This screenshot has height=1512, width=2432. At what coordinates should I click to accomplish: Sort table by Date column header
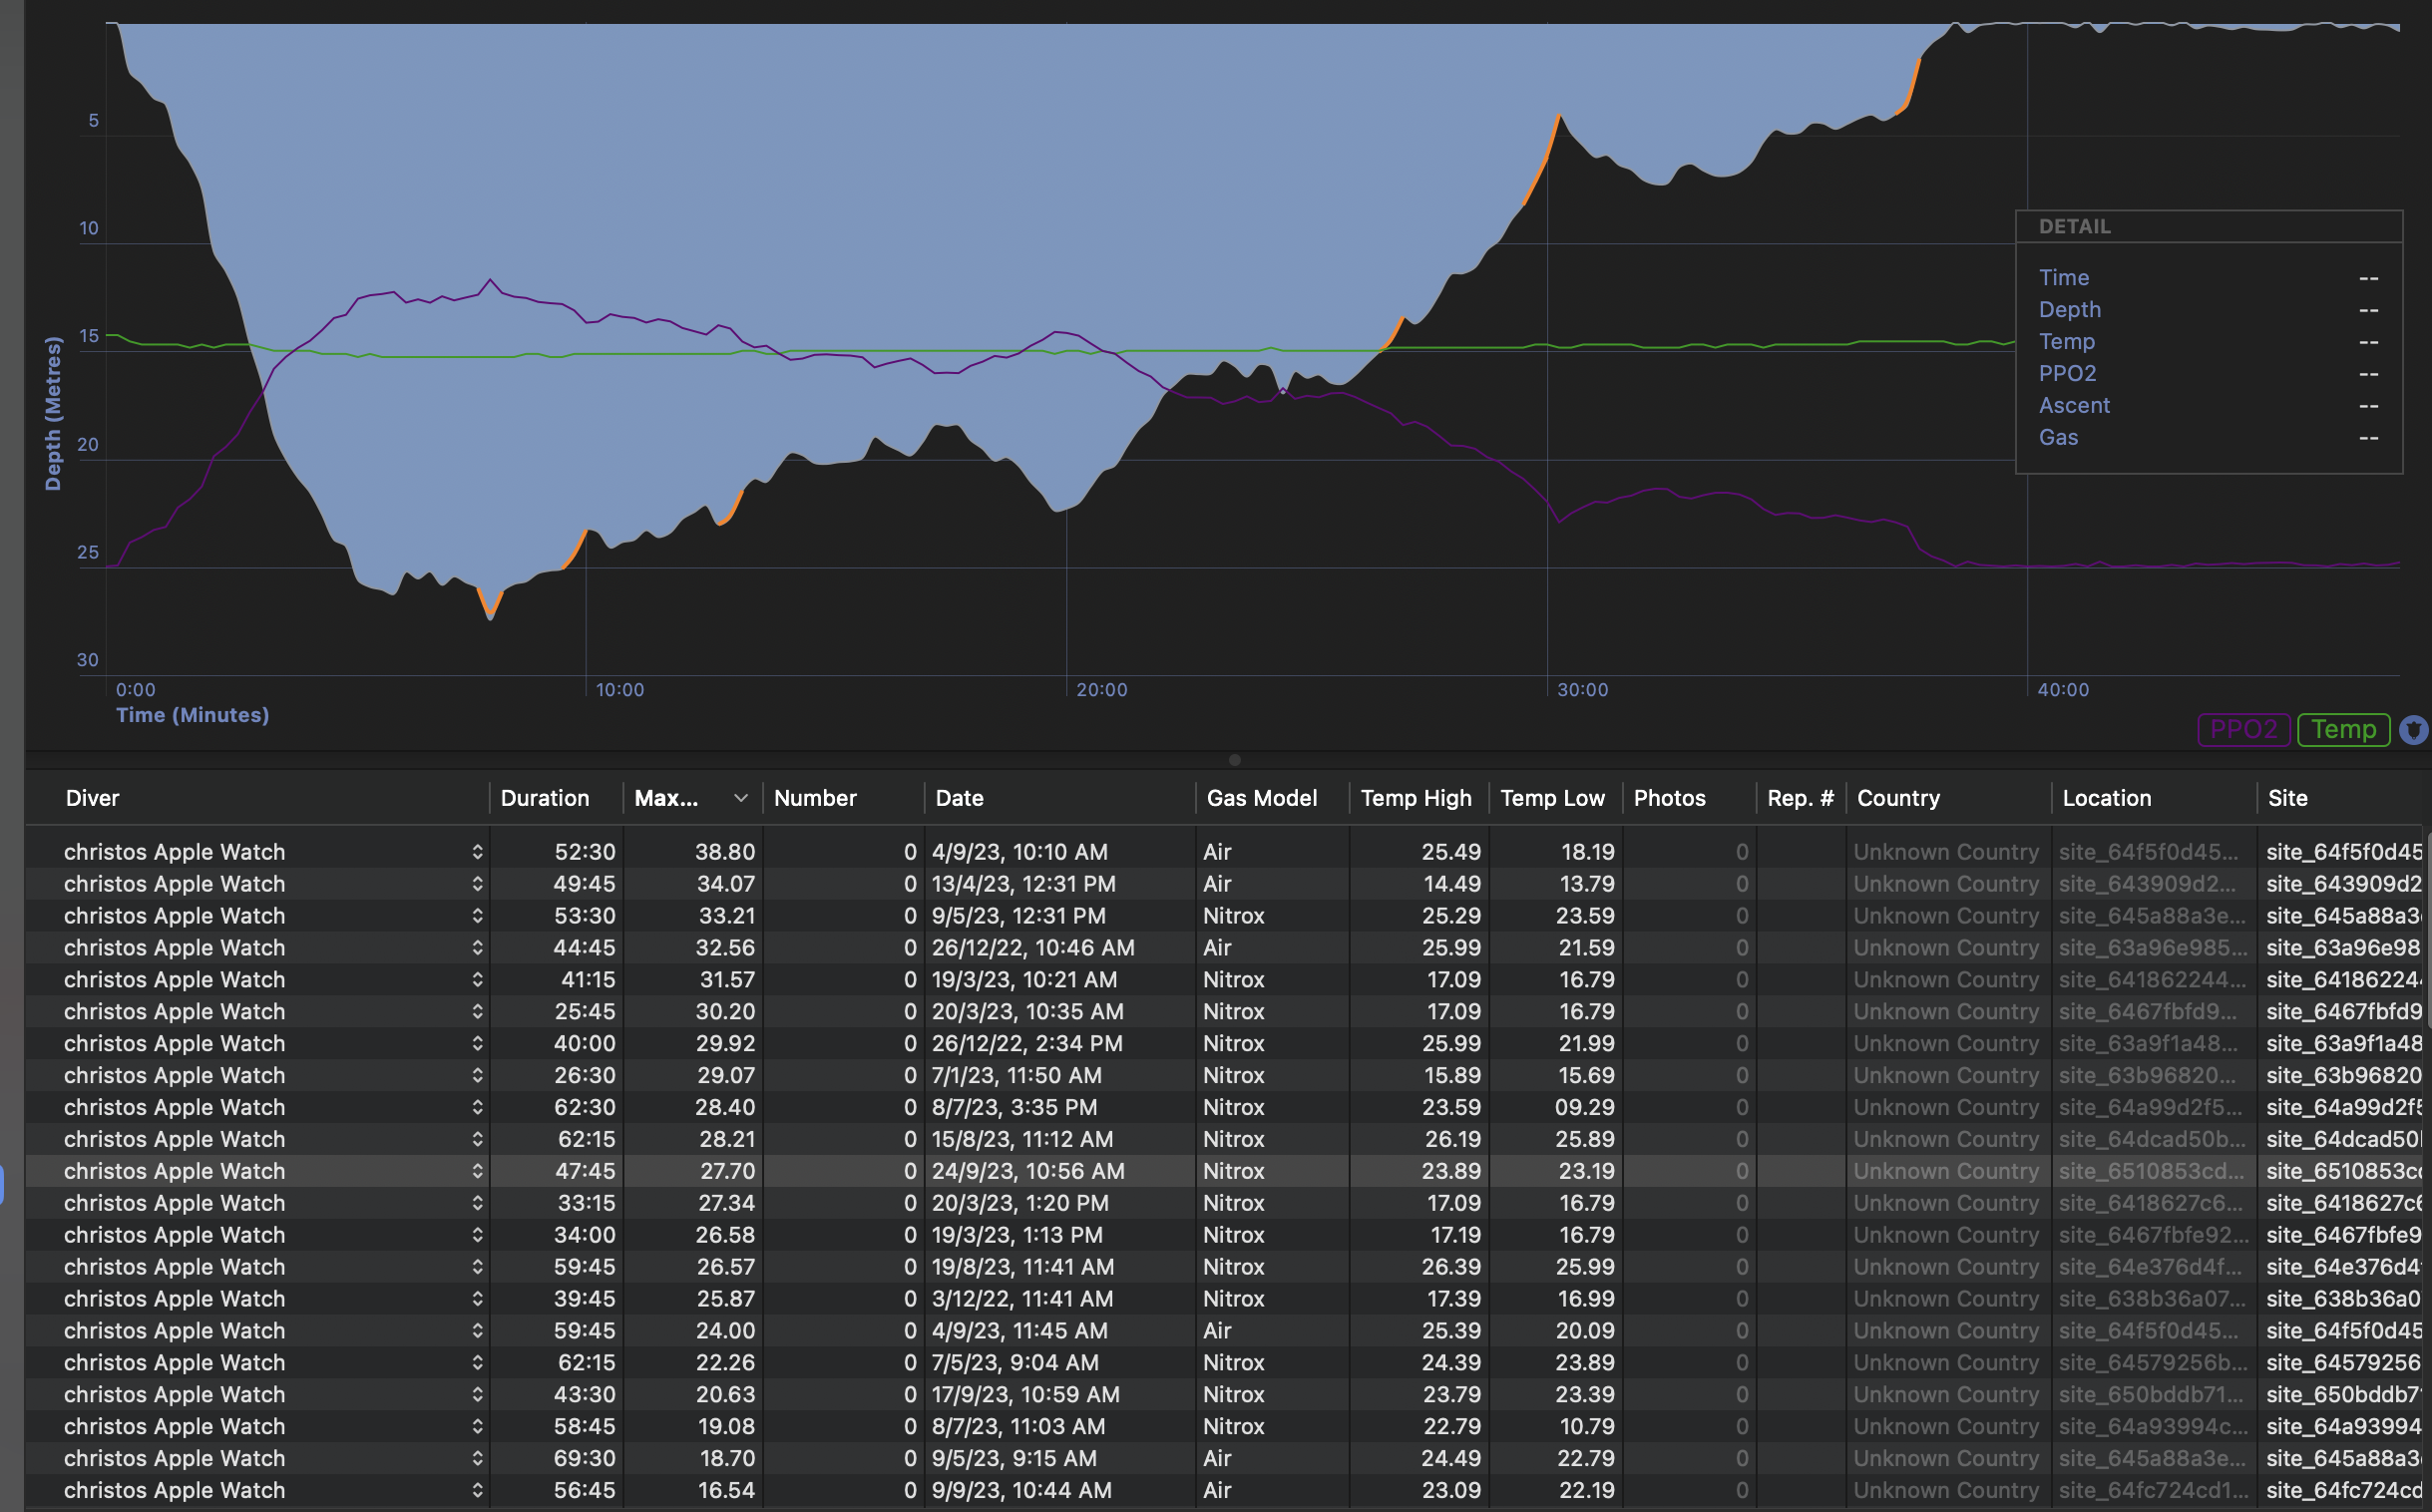click(x=960, y=798)
